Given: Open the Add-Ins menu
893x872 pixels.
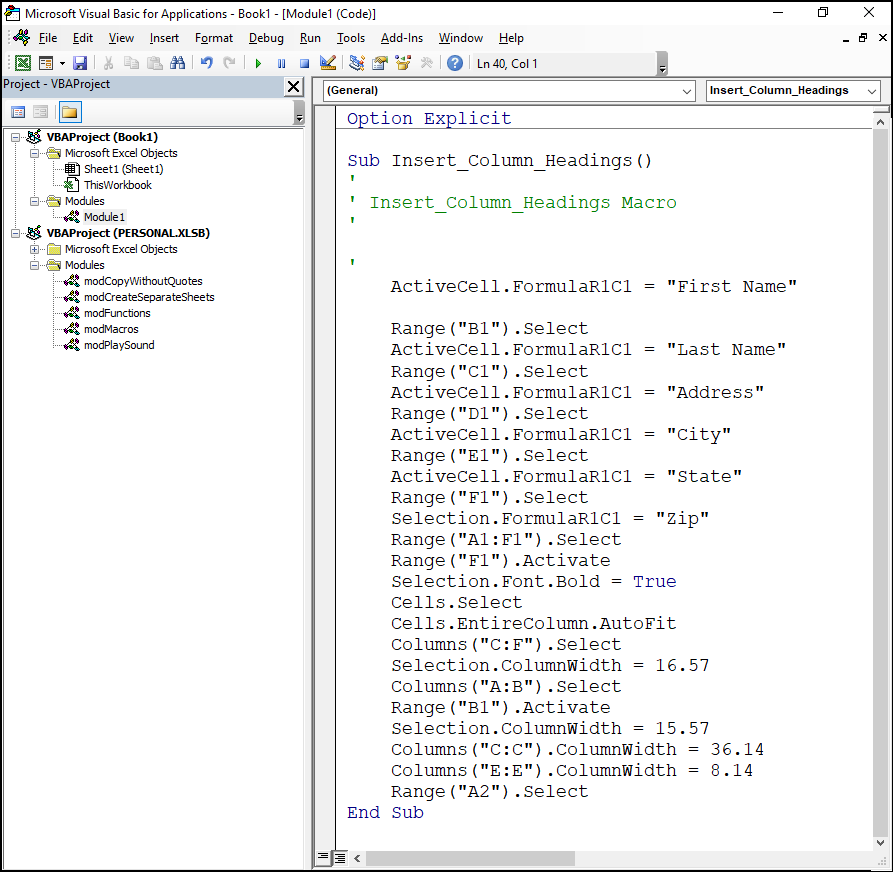Looking at the screenshot, I should 402,38.
